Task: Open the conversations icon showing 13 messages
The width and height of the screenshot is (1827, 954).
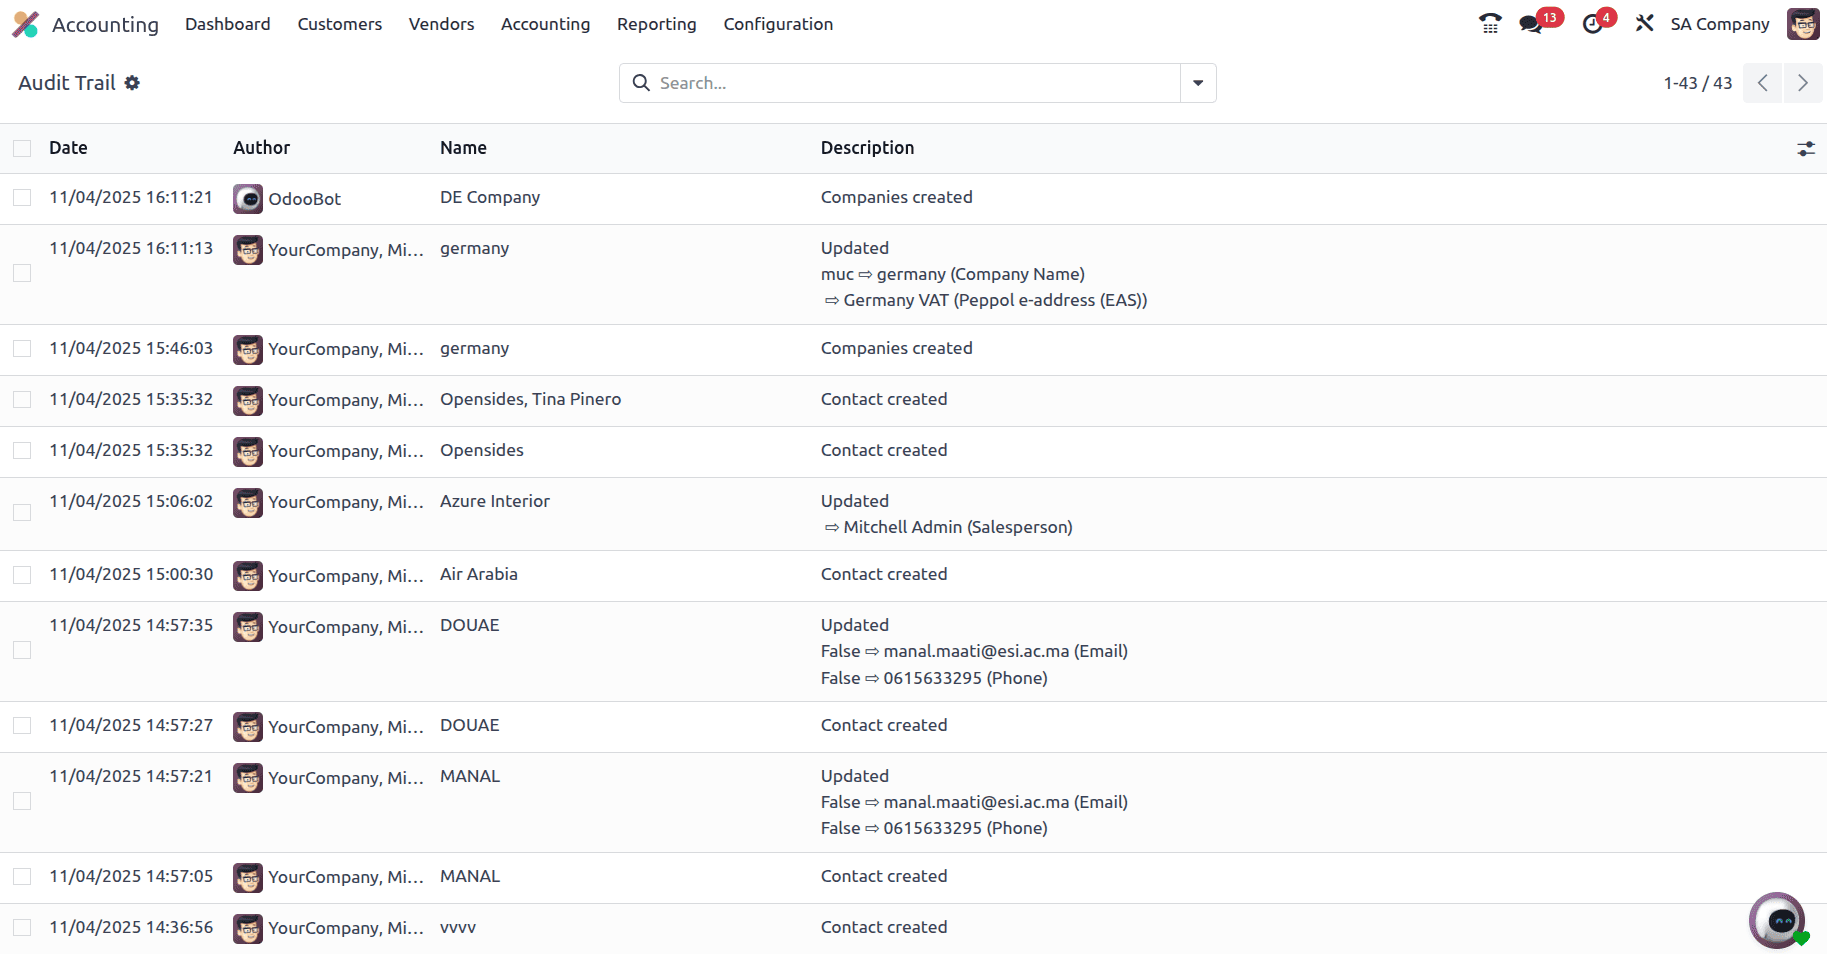Action: (x=1531, y=23)
